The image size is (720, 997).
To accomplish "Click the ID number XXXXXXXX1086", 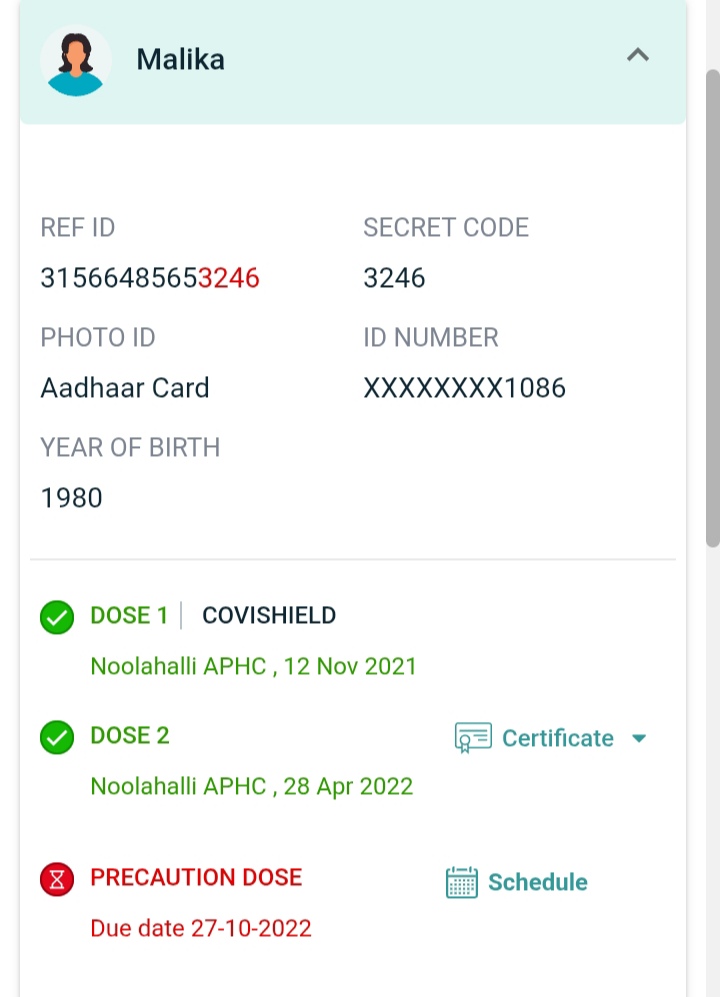I will click(464, 388).
